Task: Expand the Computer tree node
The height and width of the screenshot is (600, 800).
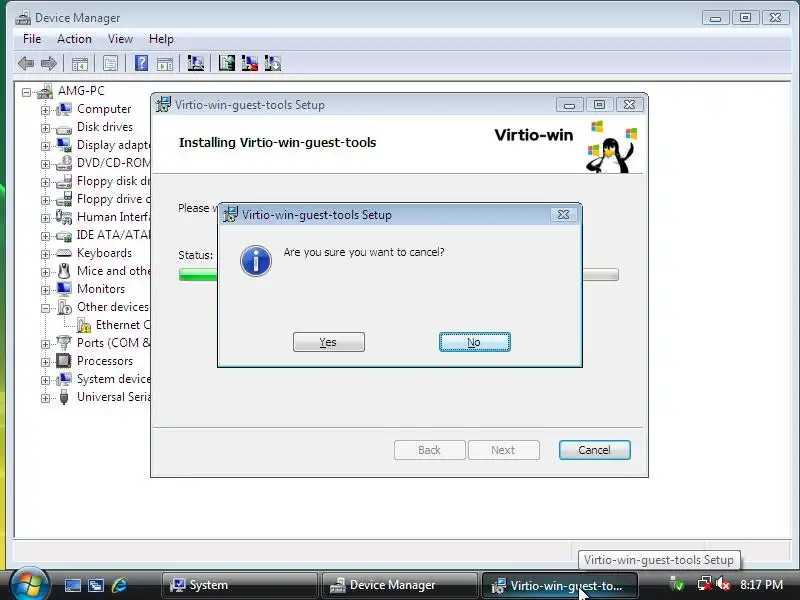Action: tap(45, 110)
